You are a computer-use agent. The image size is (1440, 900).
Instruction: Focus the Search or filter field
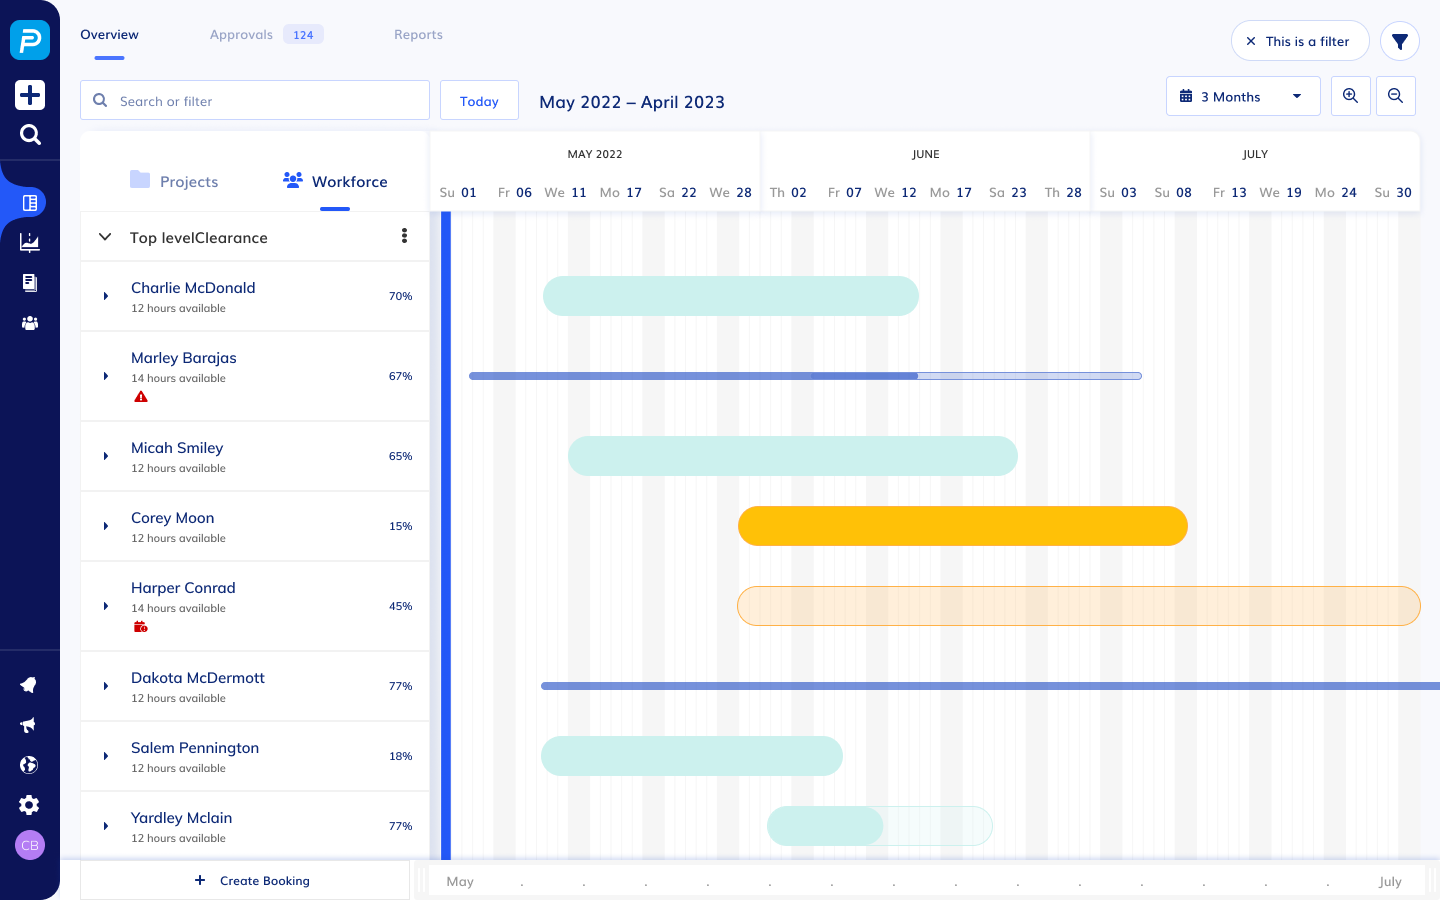[x=265, y=101]
